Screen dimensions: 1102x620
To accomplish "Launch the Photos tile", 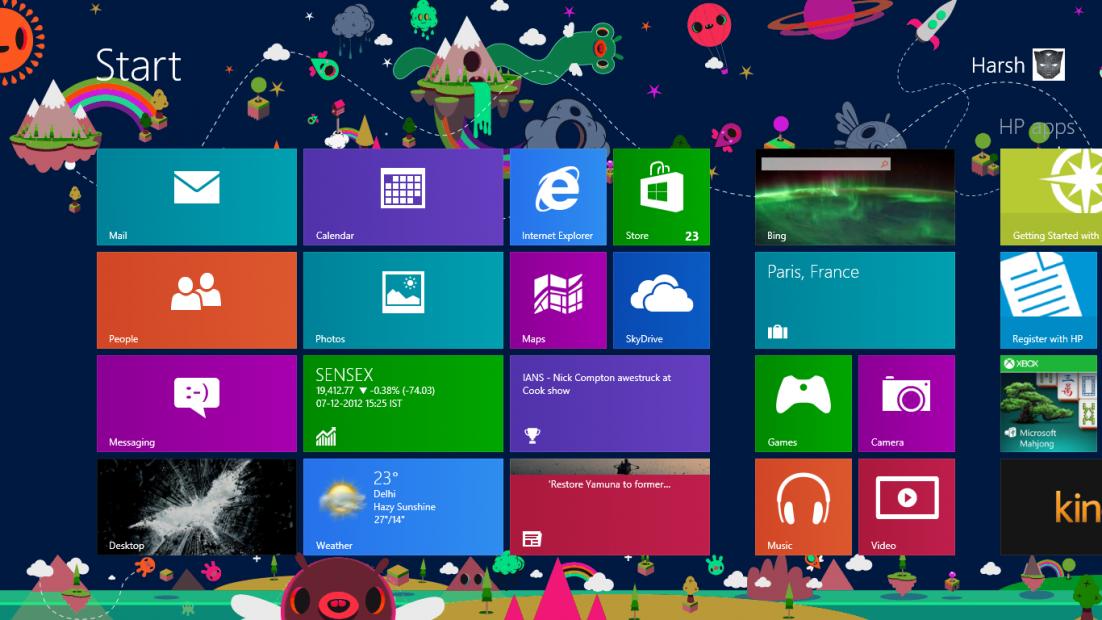I will (403, 300).
